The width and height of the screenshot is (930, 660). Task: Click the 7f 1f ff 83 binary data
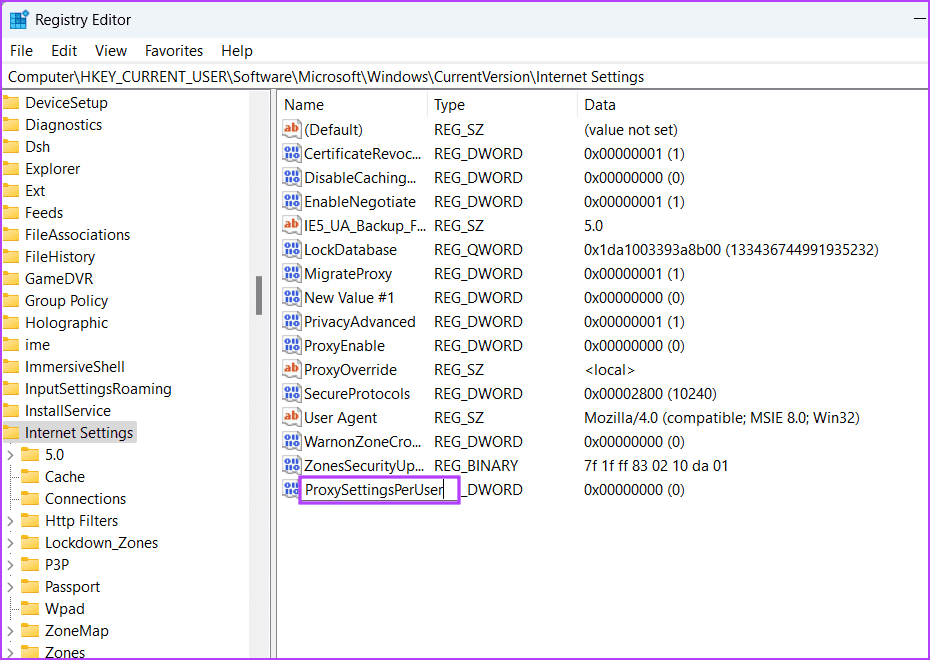pyautogui.click(x=656, y=465)
